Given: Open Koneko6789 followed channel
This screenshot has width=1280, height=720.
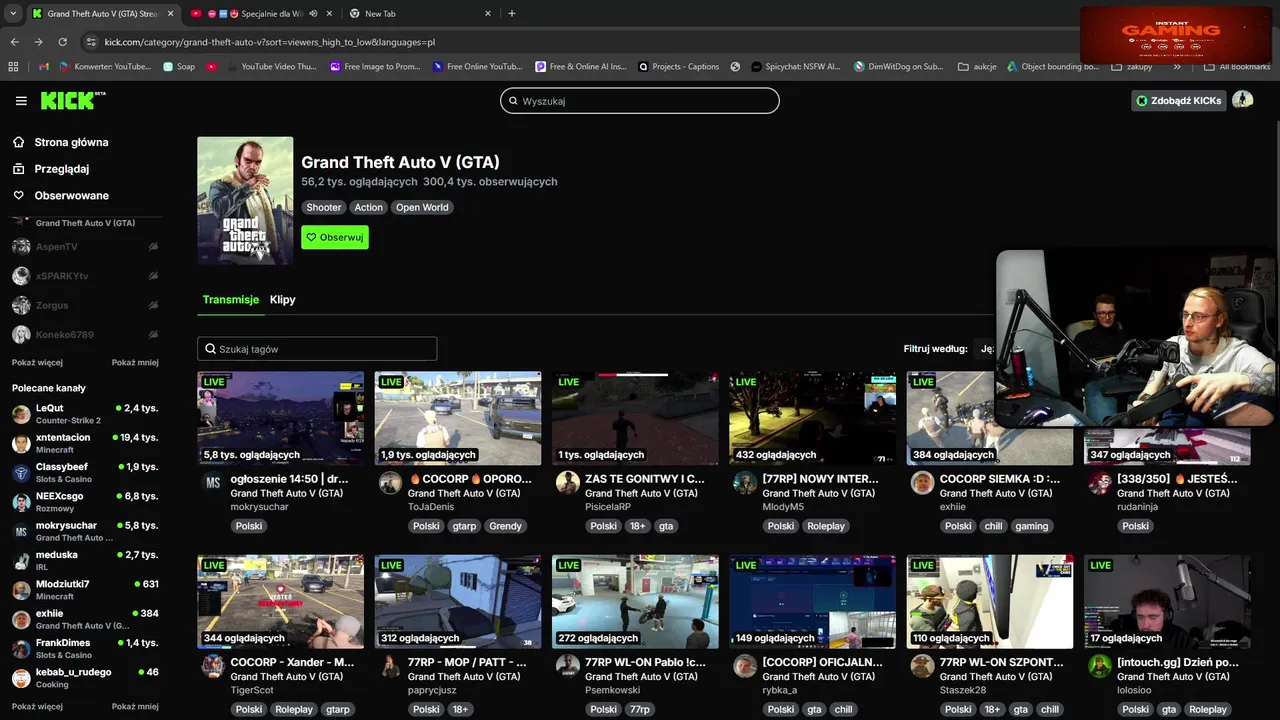Looking at the screenshot, I should coord(85,334).
